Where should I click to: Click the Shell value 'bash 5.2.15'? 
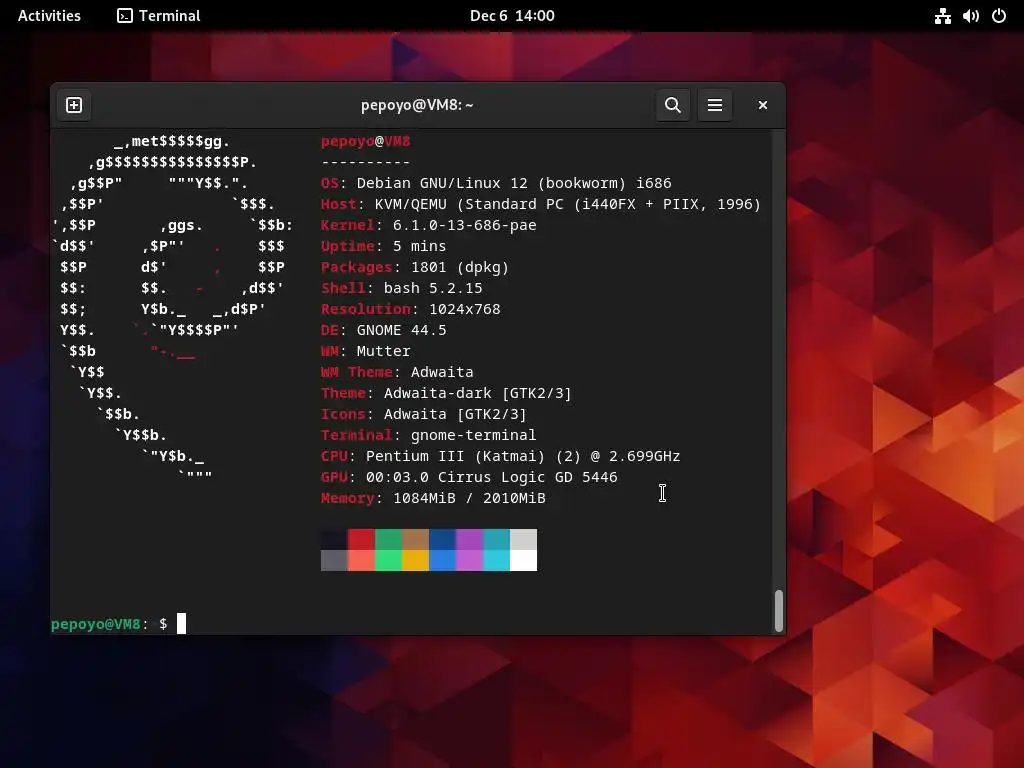point(433,288)
